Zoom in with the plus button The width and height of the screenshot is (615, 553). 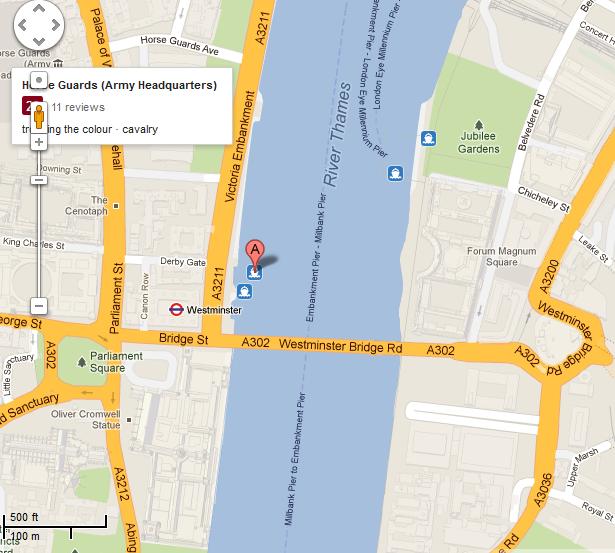click(39, 142)
